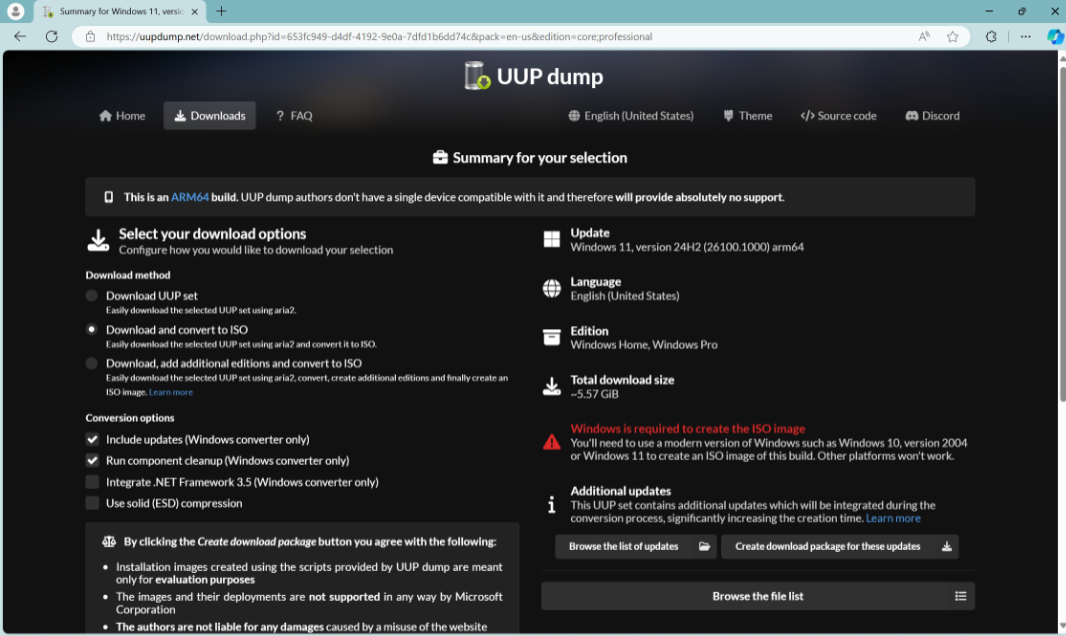Open browser Settings and more ellipsis
The width and height of the screenshot is (1066, 636).
(x=1025, y=37)
